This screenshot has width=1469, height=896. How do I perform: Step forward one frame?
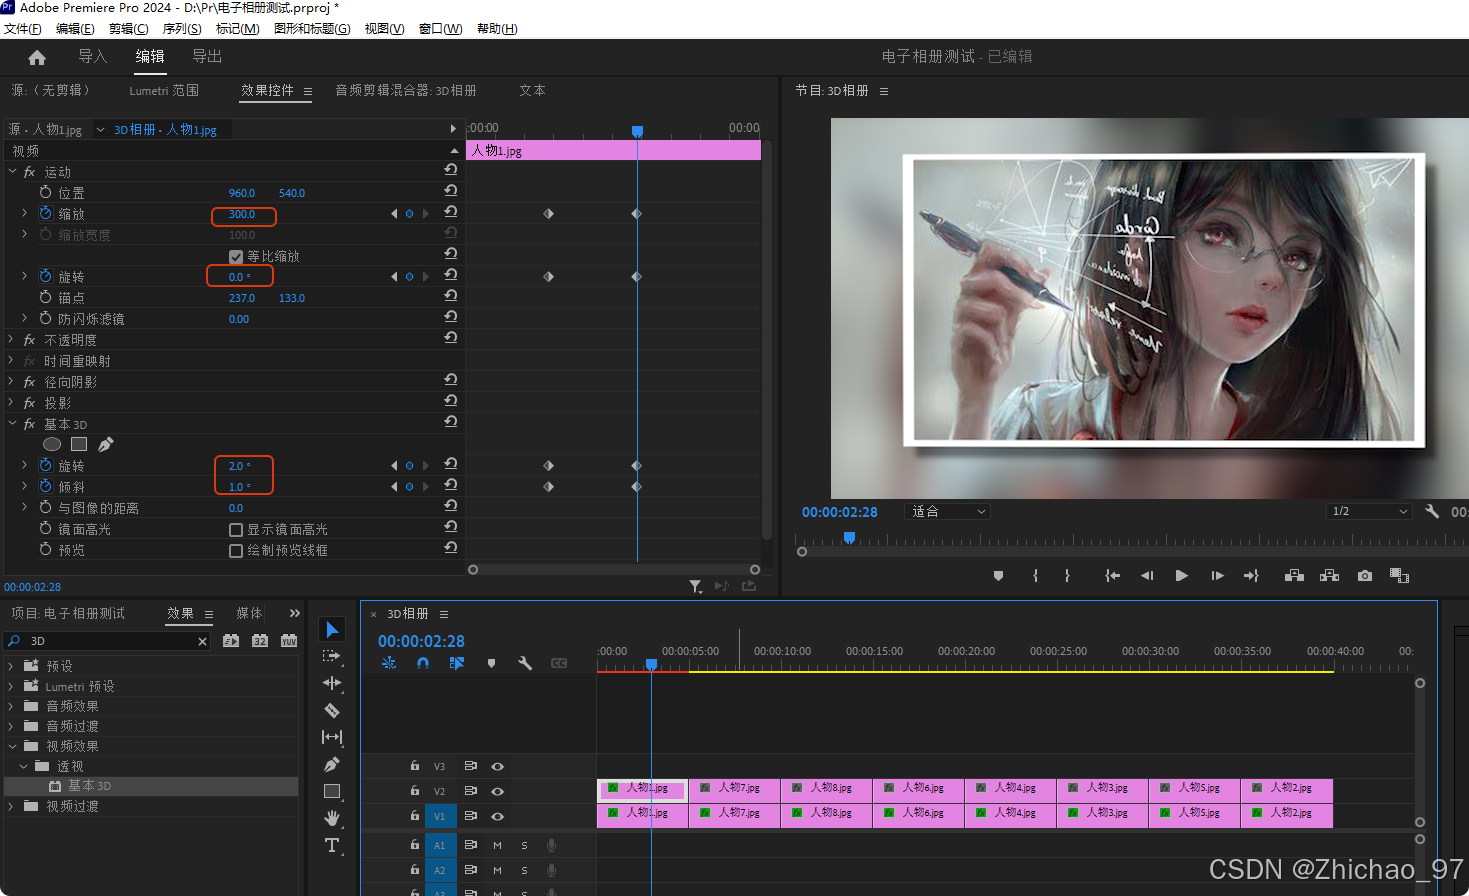pos(1217,576)
